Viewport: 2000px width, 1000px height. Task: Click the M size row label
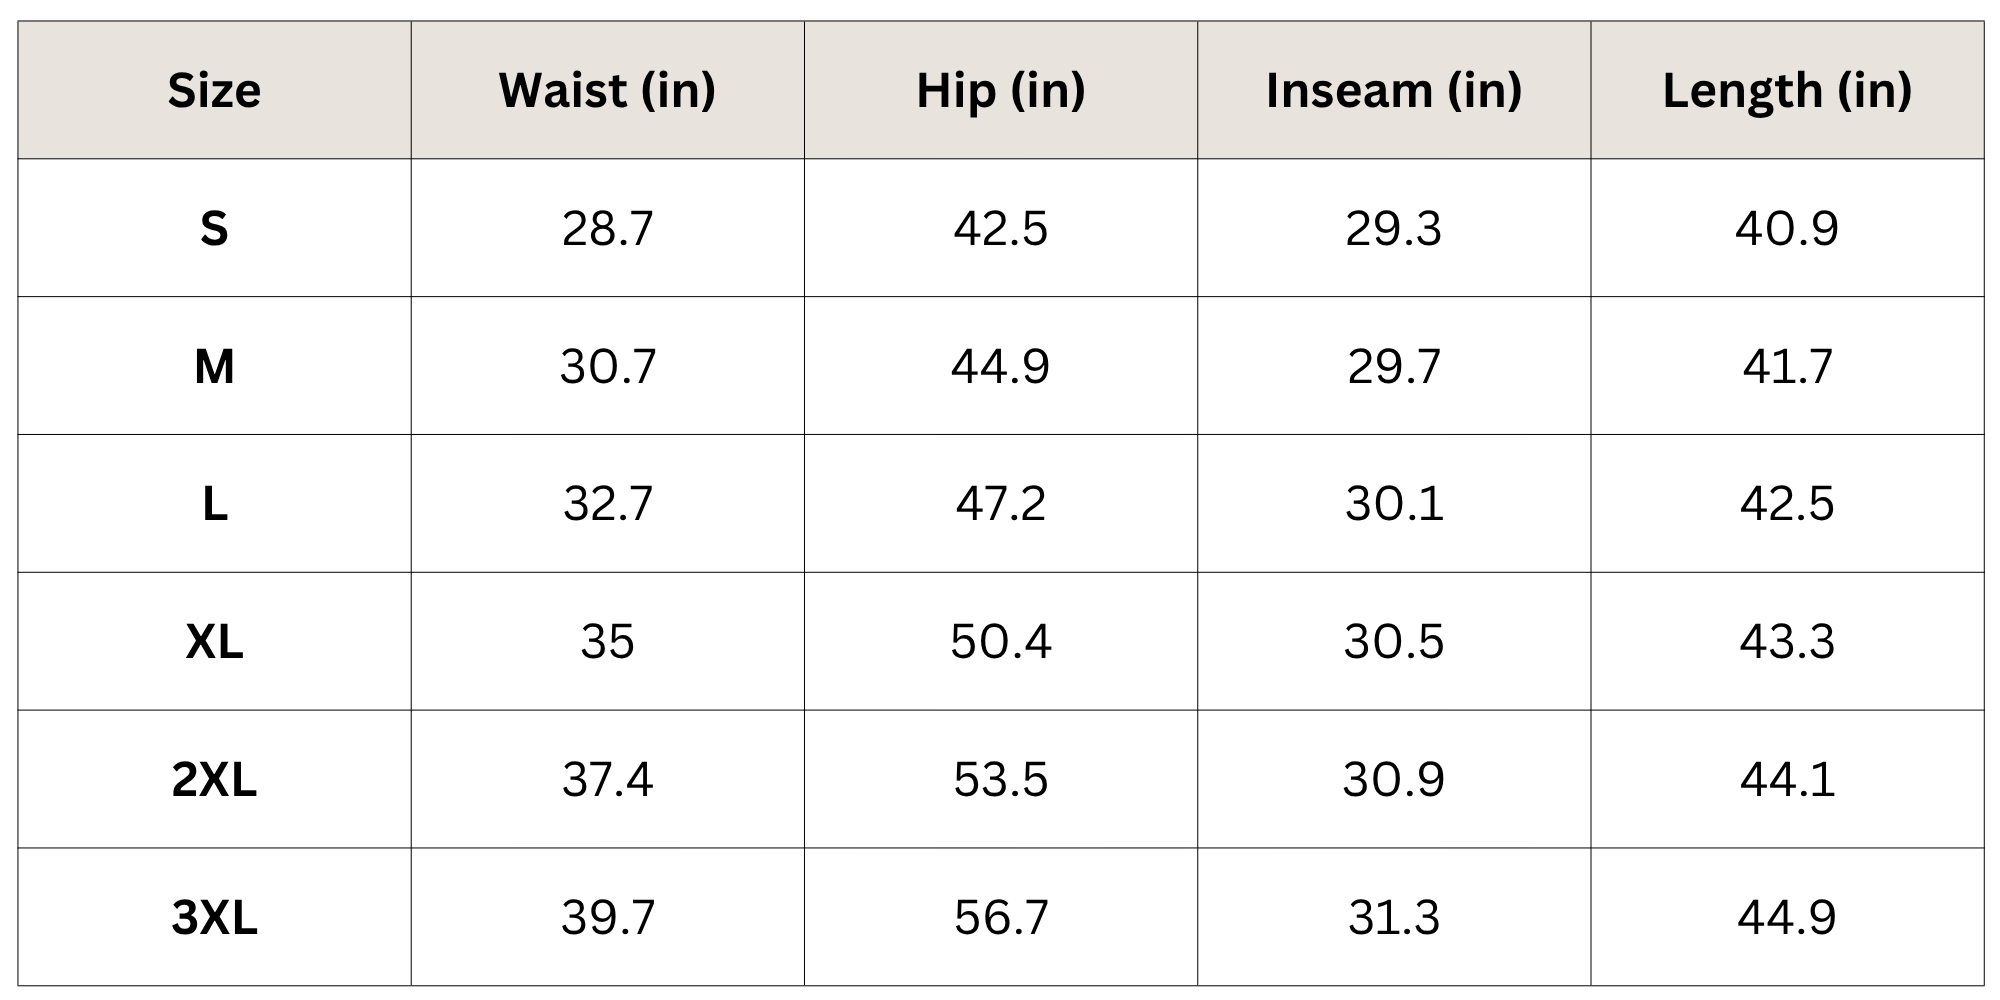[214, 366]
